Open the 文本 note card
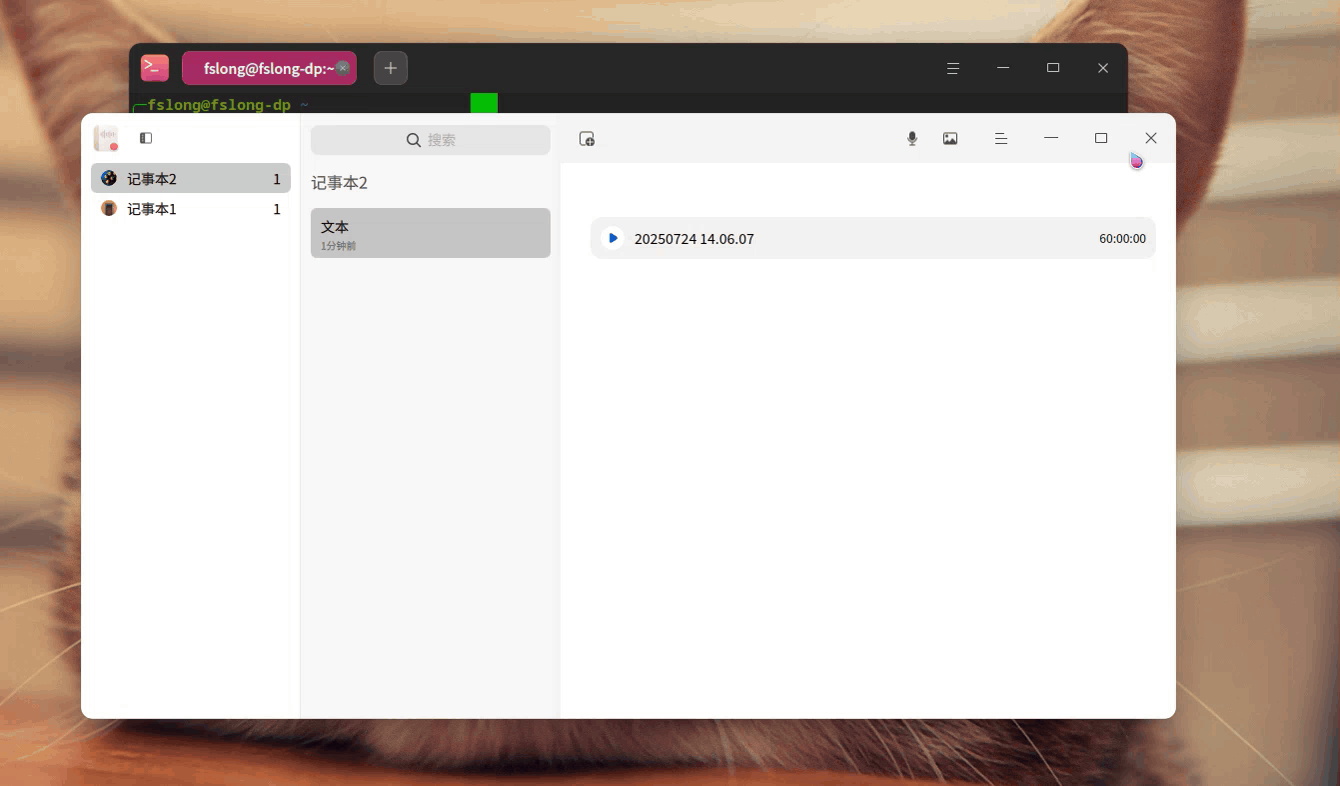Image resolution: width=1340 pixels, height=786 pixels. pyautogui.click(x=431, y=233)
